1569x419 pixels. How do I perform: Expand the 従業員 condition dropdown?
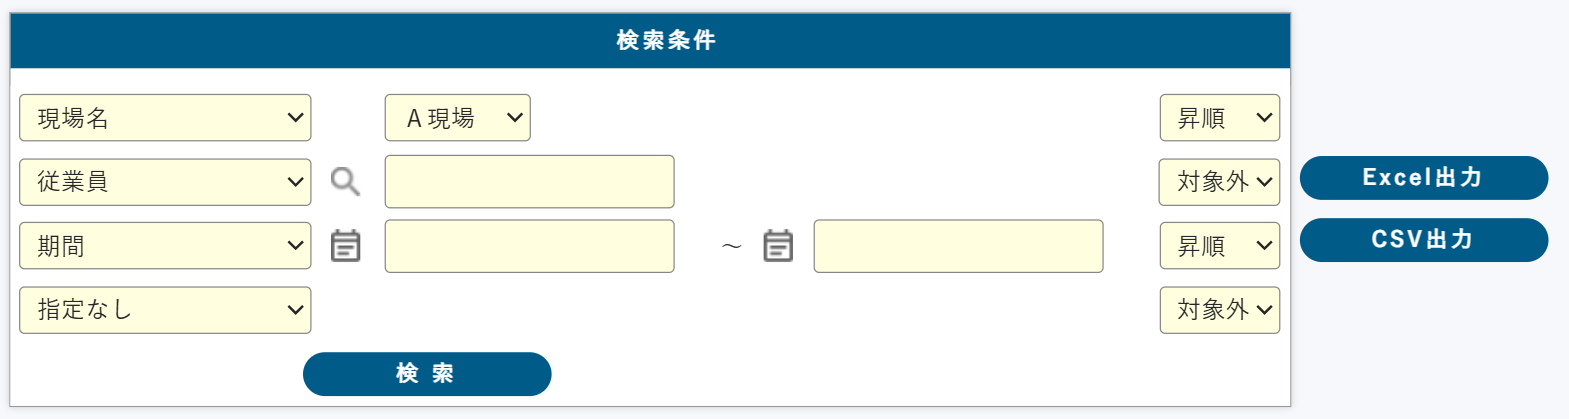(165, 182)
